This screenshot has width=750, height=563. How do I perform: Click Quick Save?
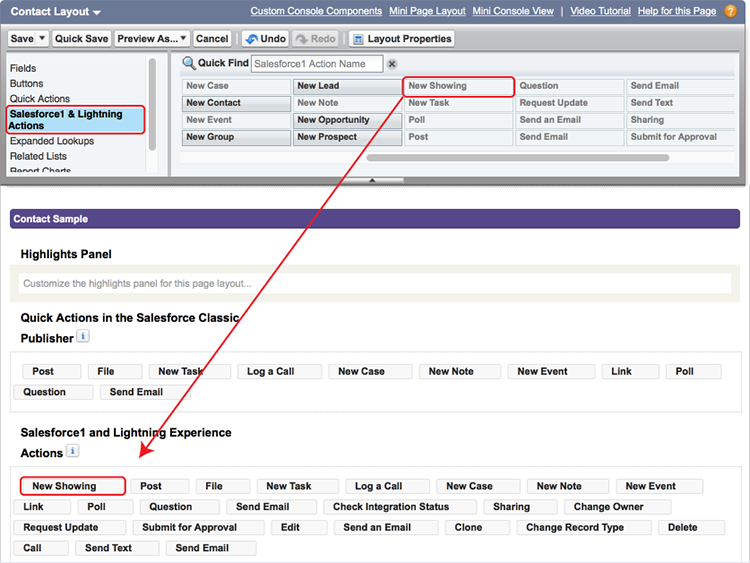tap(81, 39)
